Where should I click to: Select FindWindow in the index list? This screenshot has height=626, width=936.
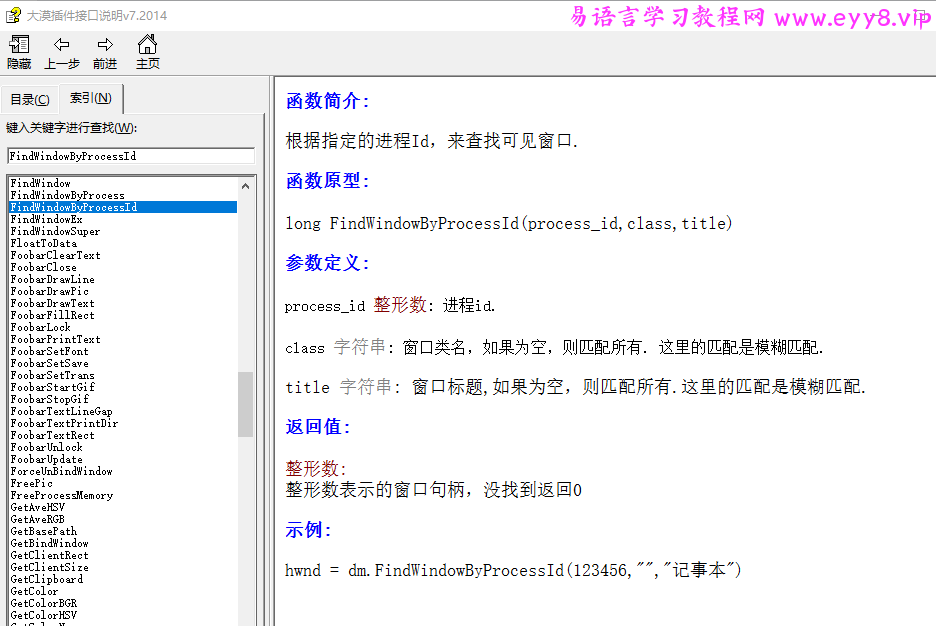coord(60,183)
